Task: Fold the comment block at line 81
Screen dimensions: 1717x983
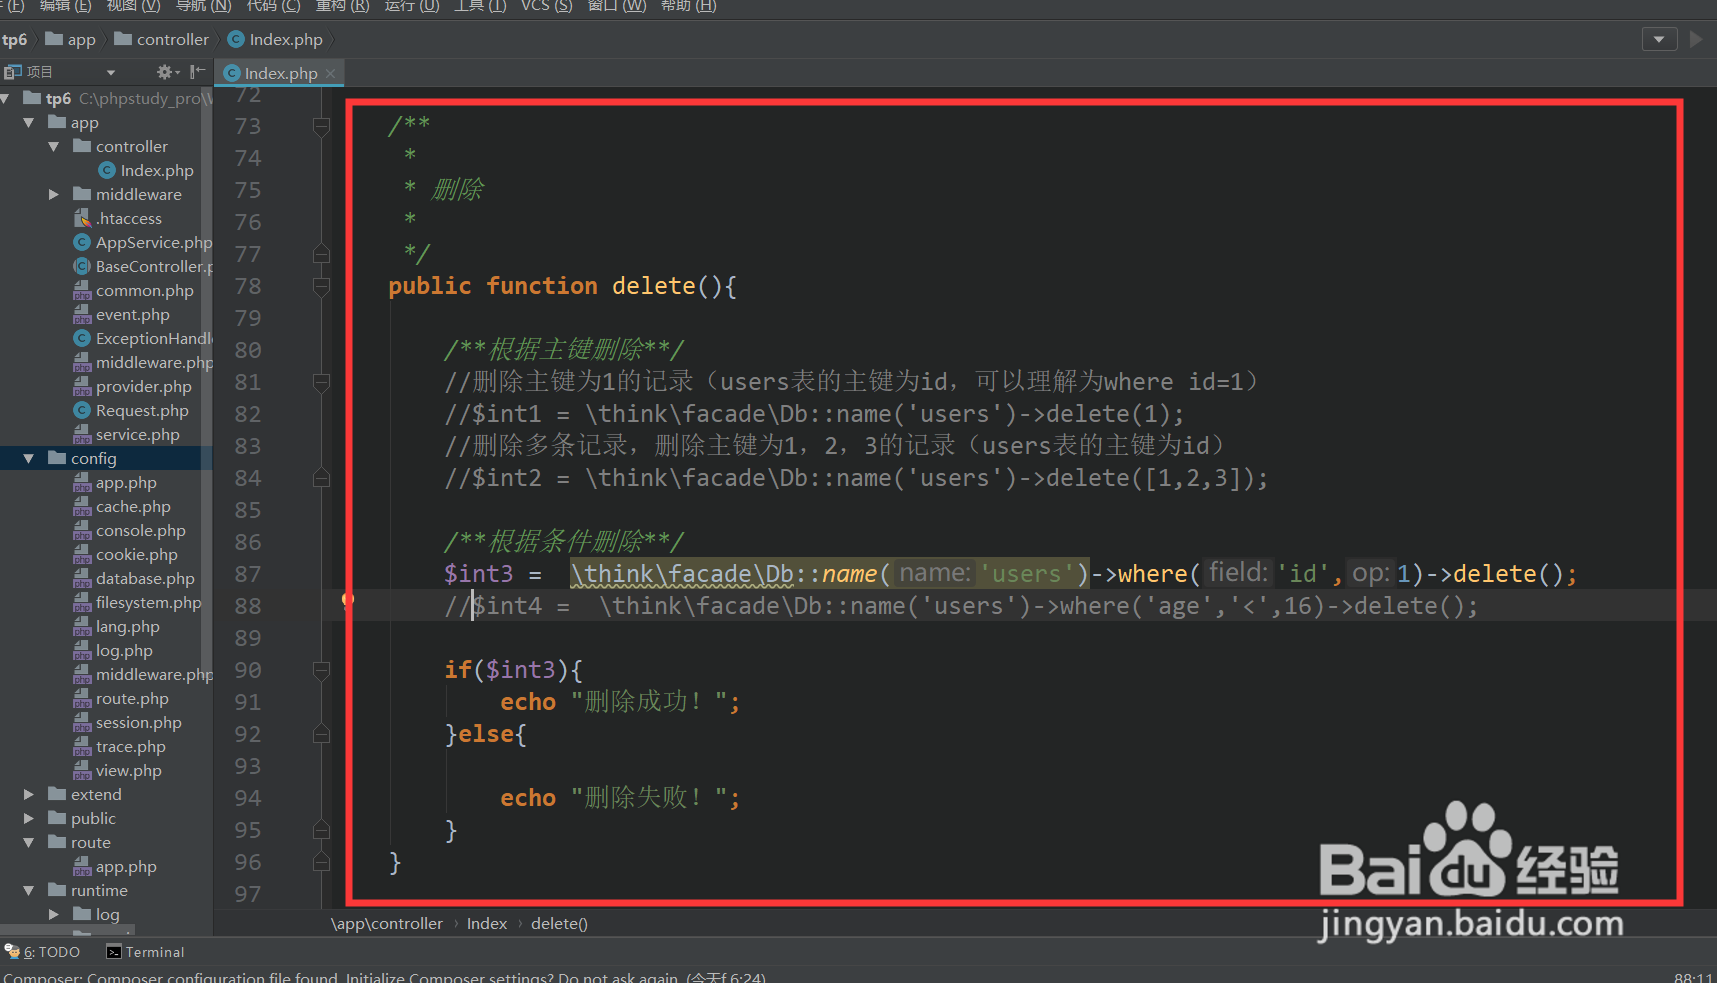Action: click(321, 382)
